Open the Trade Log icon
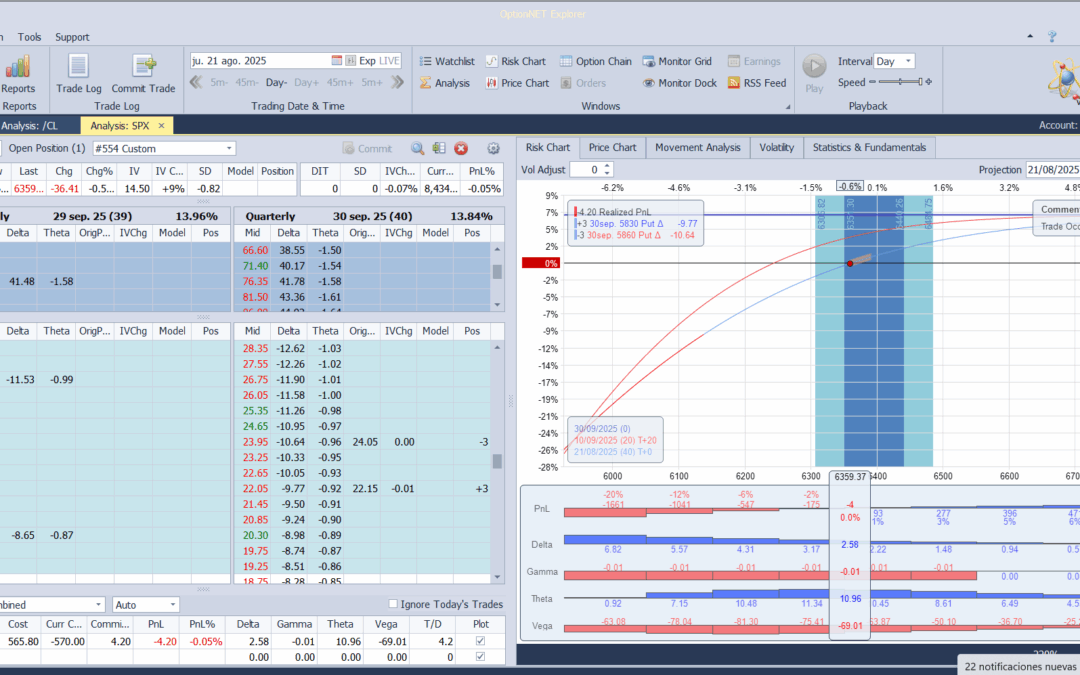 tap(79, 66)
